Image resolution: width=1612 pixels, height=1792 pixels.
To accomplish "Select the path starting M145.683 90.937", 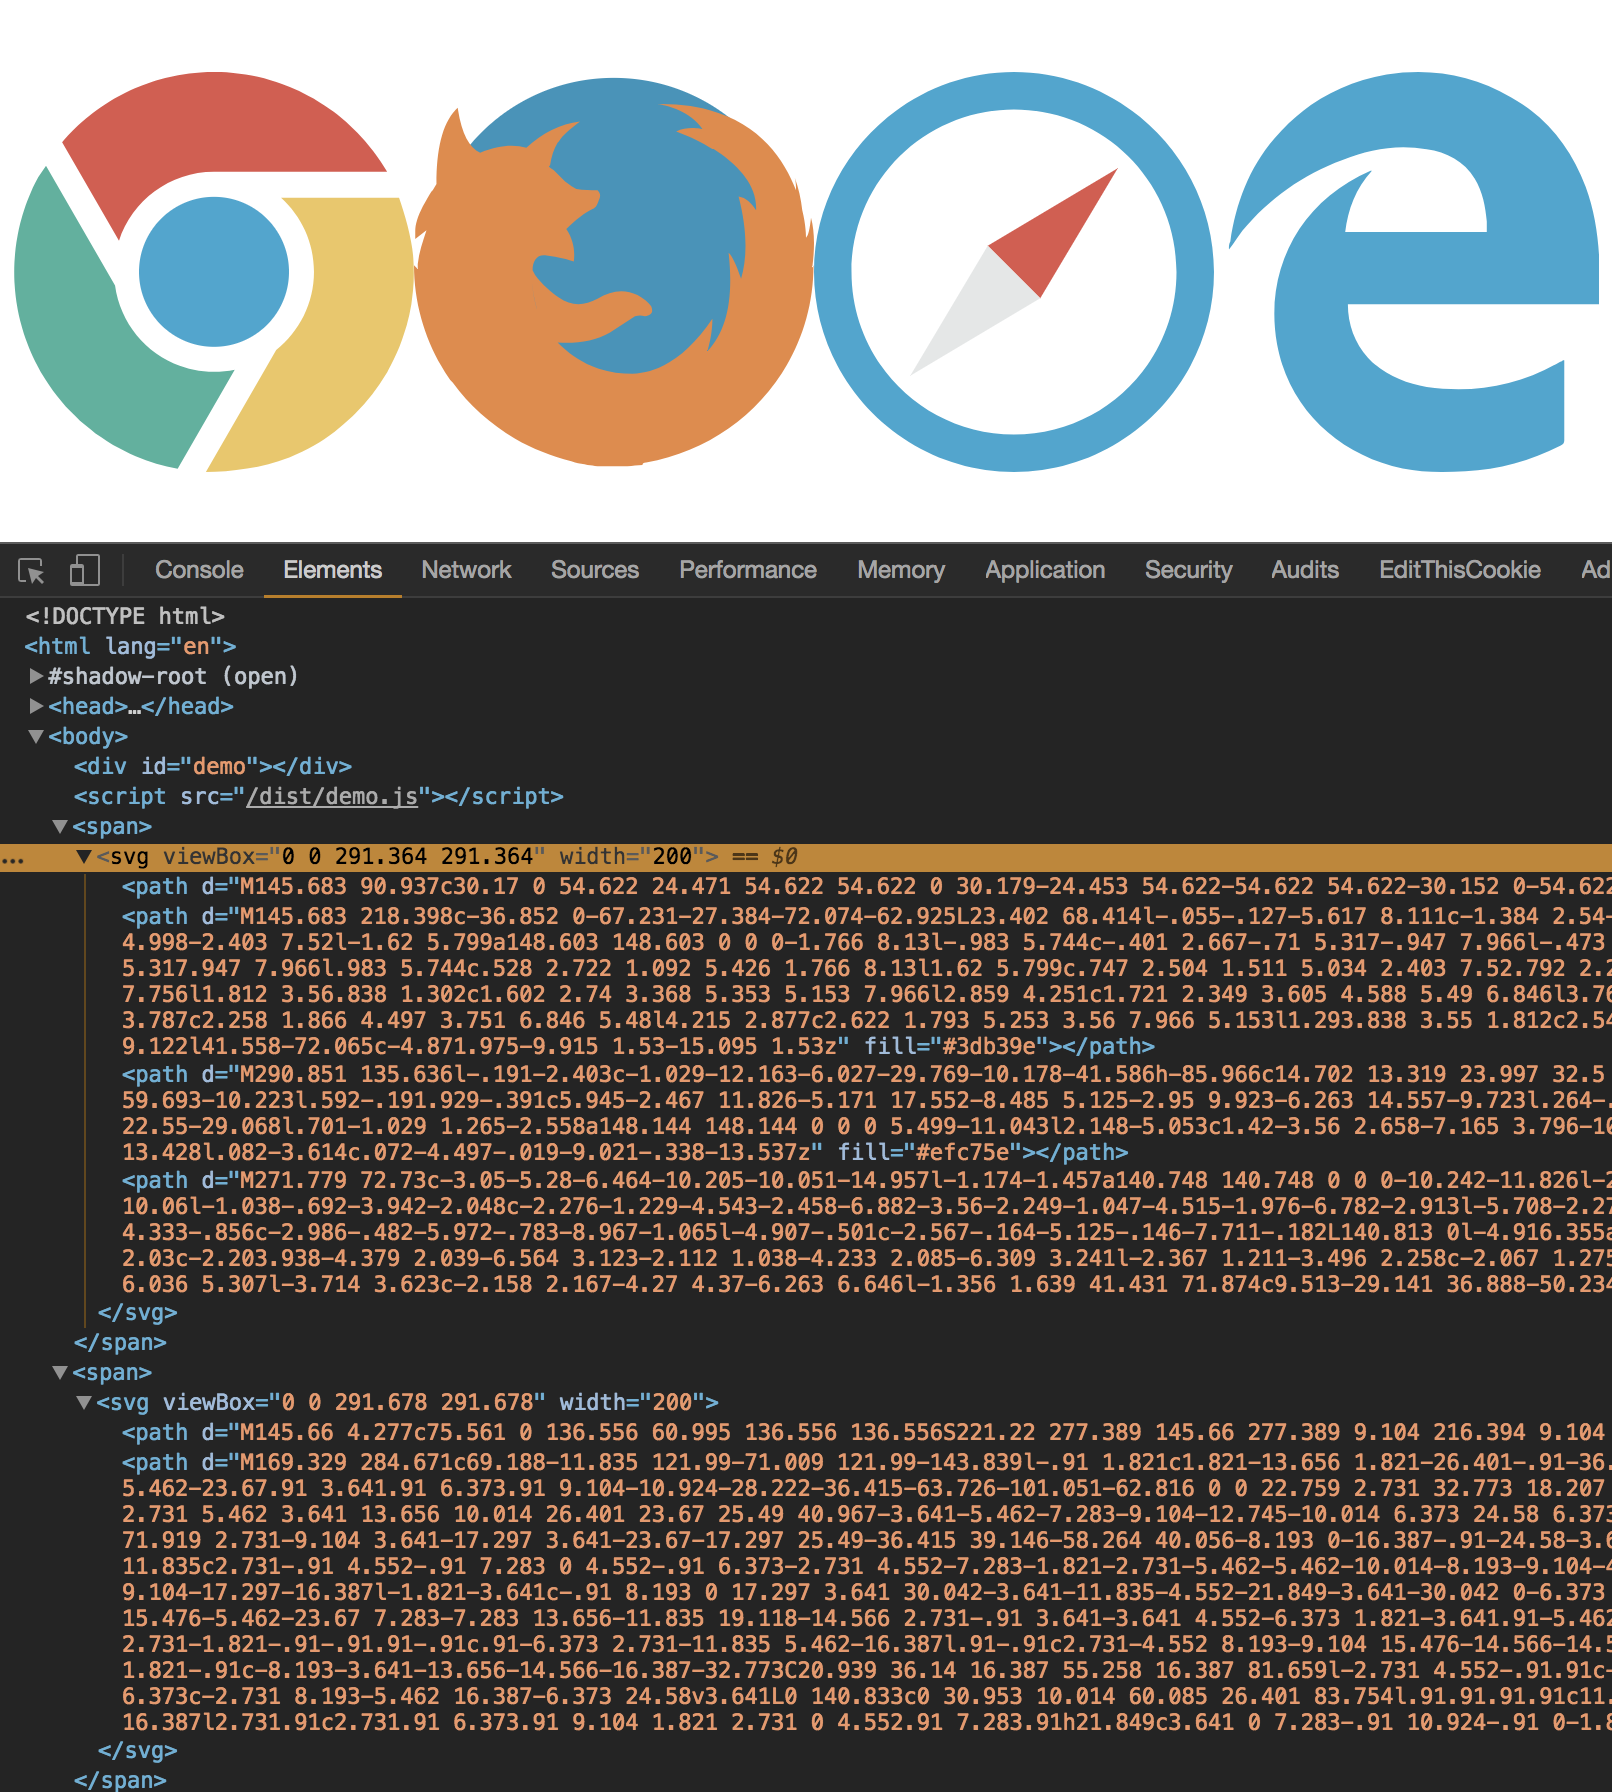I will click(866, 886).
